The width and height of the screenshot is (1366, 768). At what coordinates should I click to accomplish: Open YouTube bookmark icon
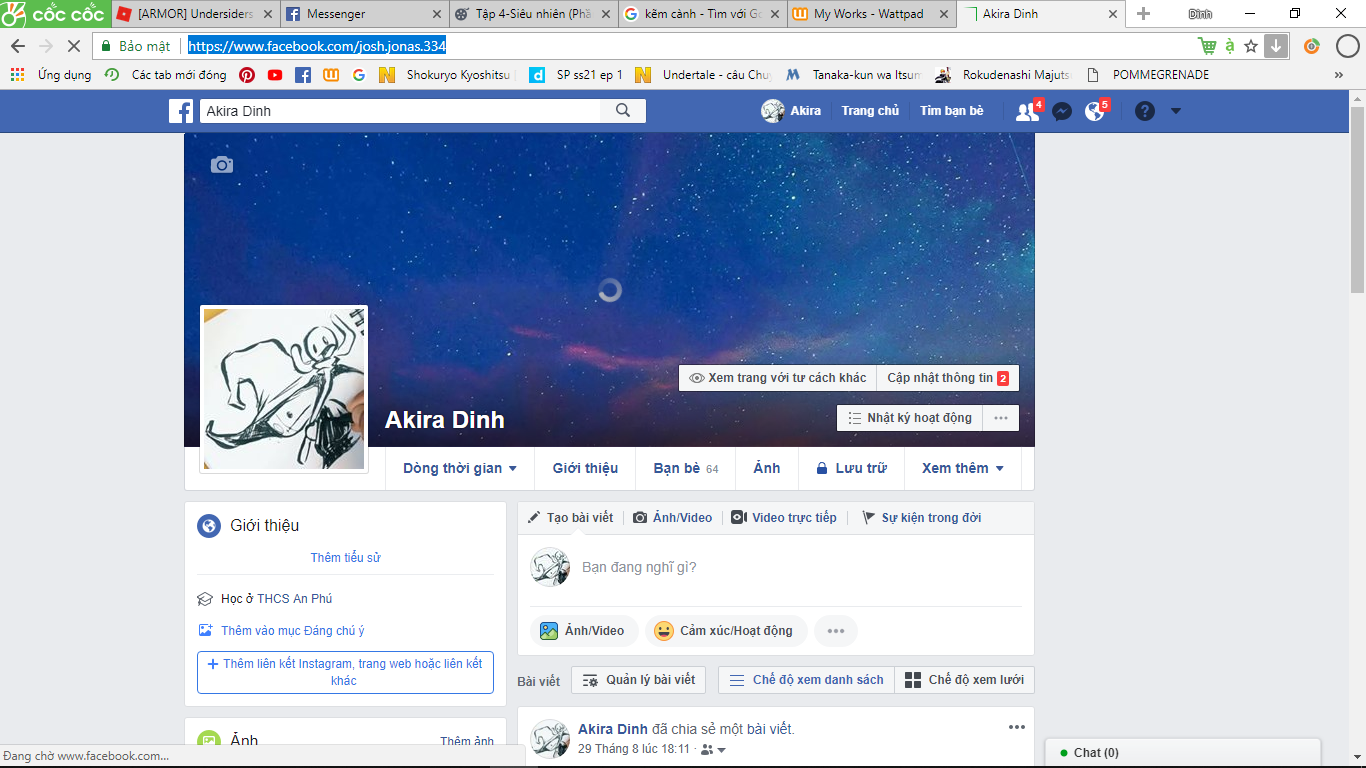[x=275, y=75]
